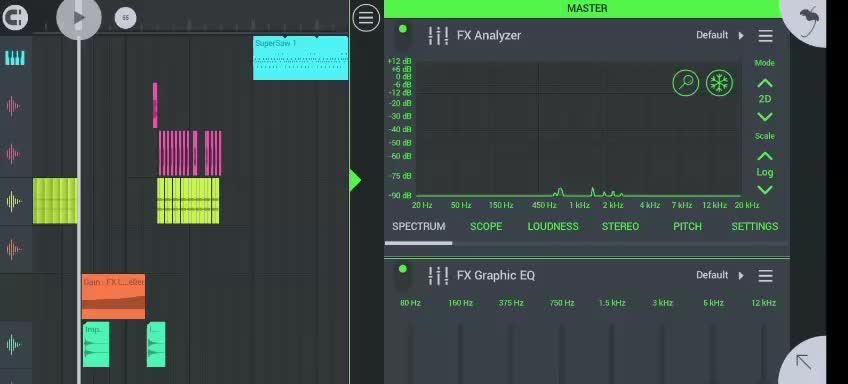
Task: Click the -90 dB axis label
Action: (x=400, y=195)
